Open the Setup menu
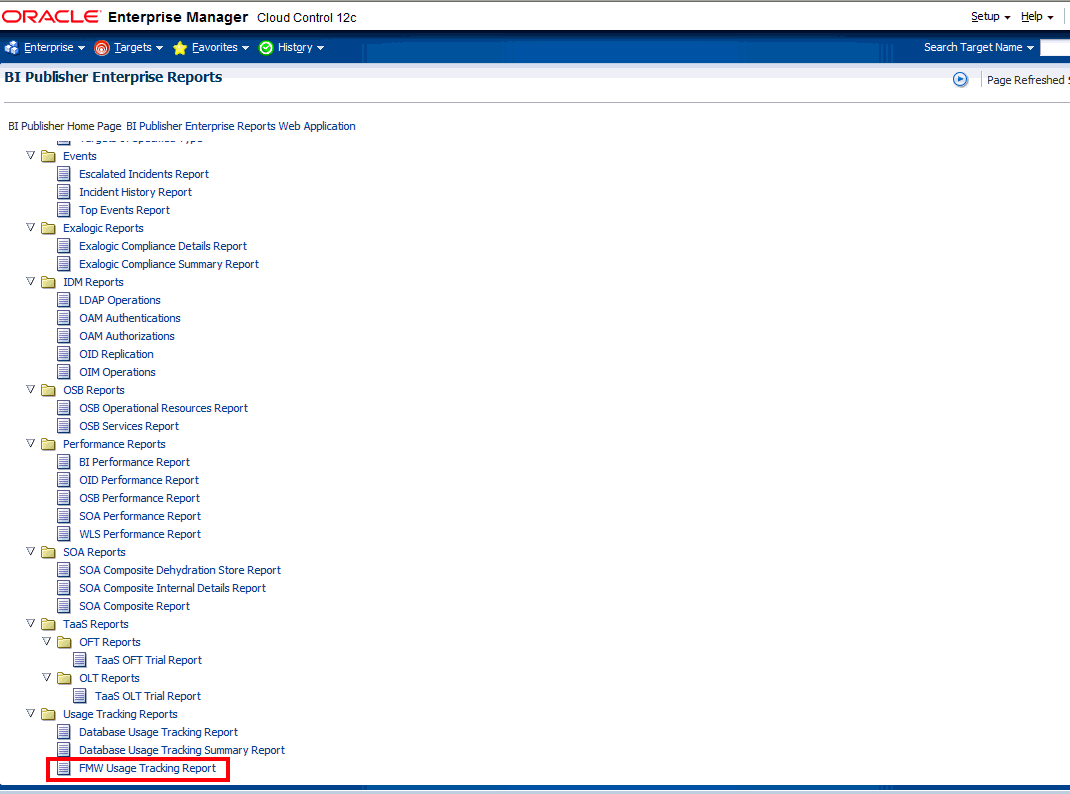This screenshot has height=794, width=1070. (990, 16)
